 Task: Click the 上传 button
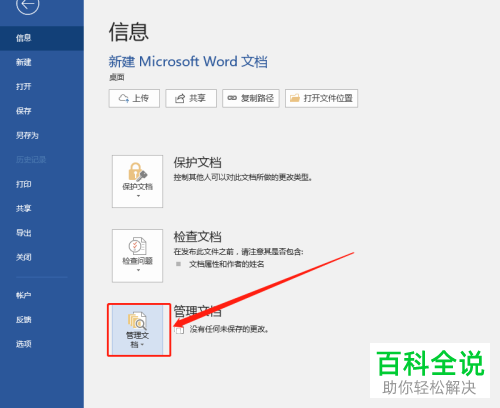[134, 98]
